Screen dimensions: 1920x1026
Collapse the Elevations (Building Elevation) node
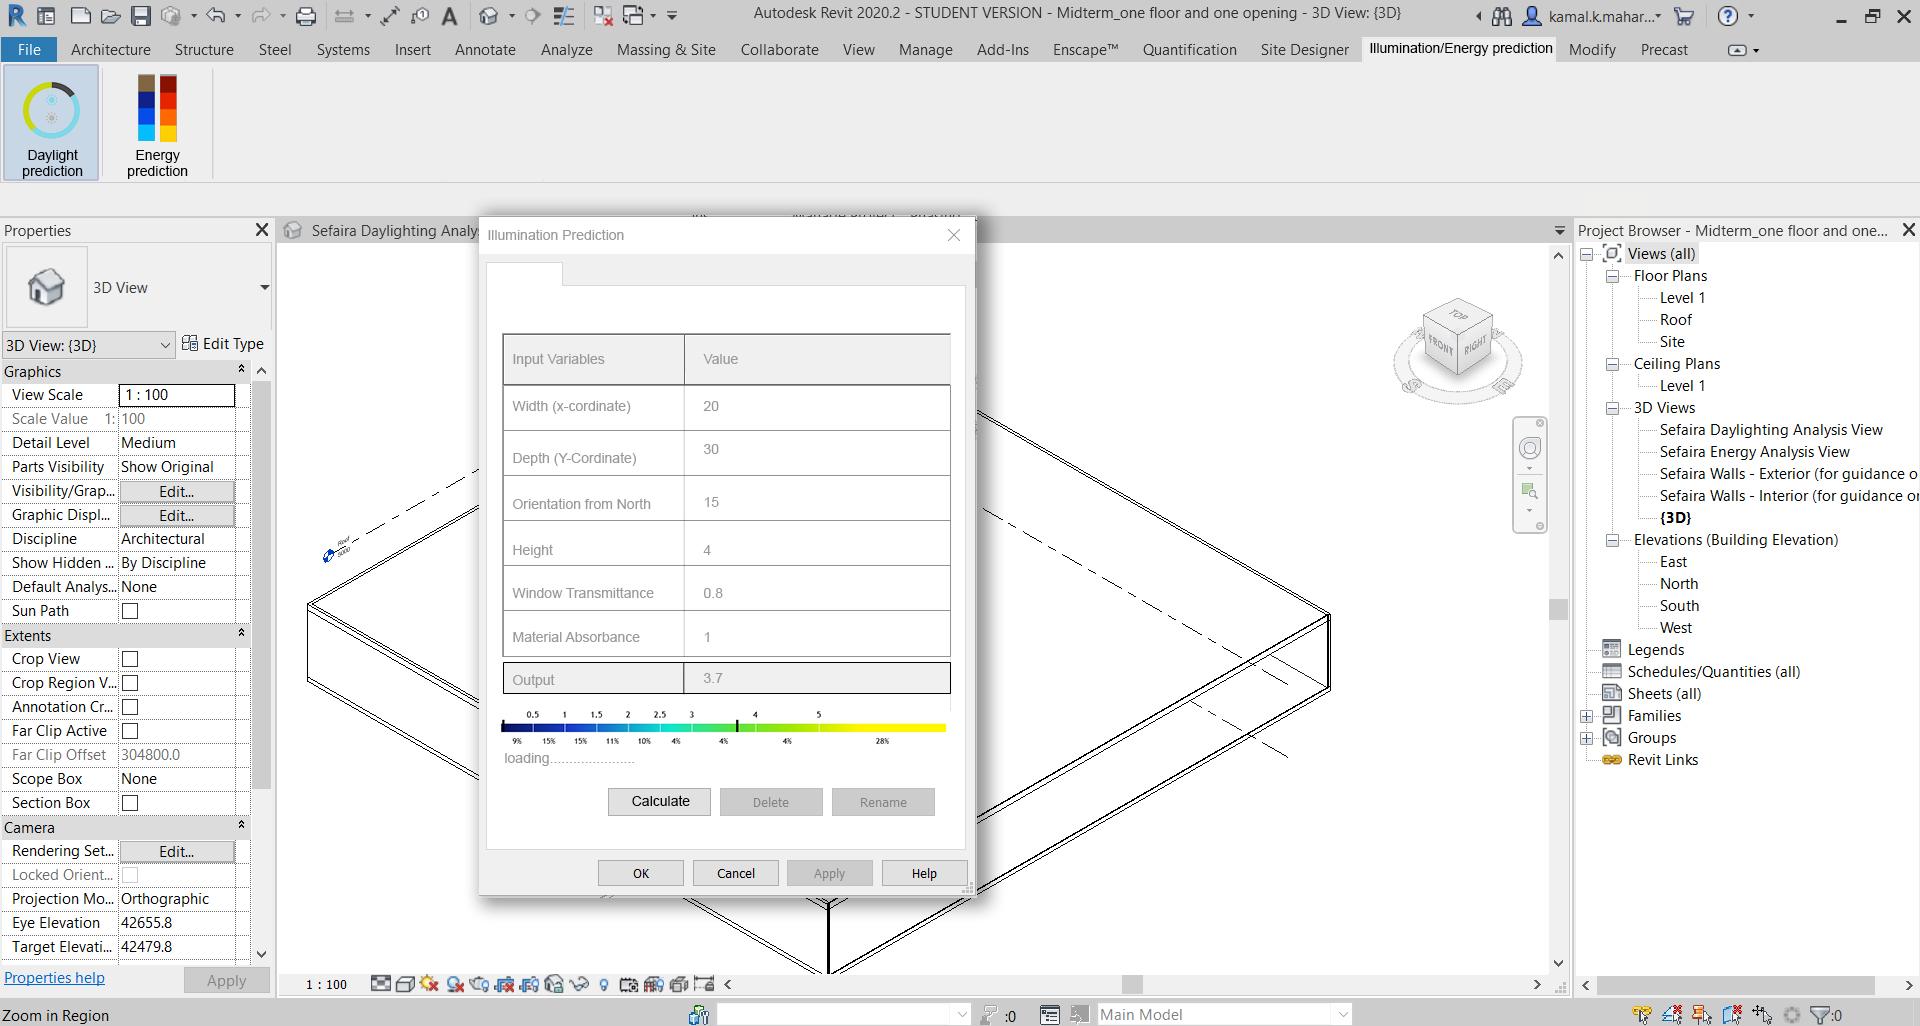[x=1612, y=540]
